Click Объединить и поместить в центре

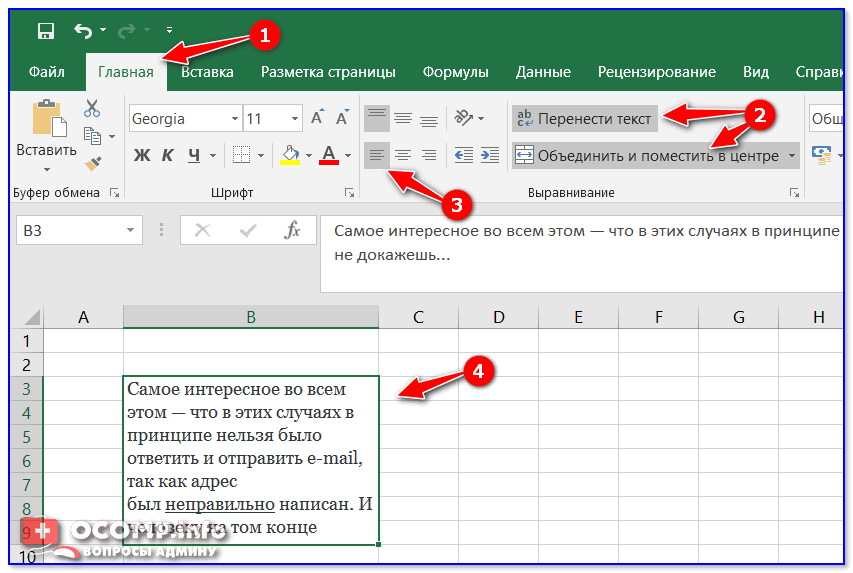[647, 156]
